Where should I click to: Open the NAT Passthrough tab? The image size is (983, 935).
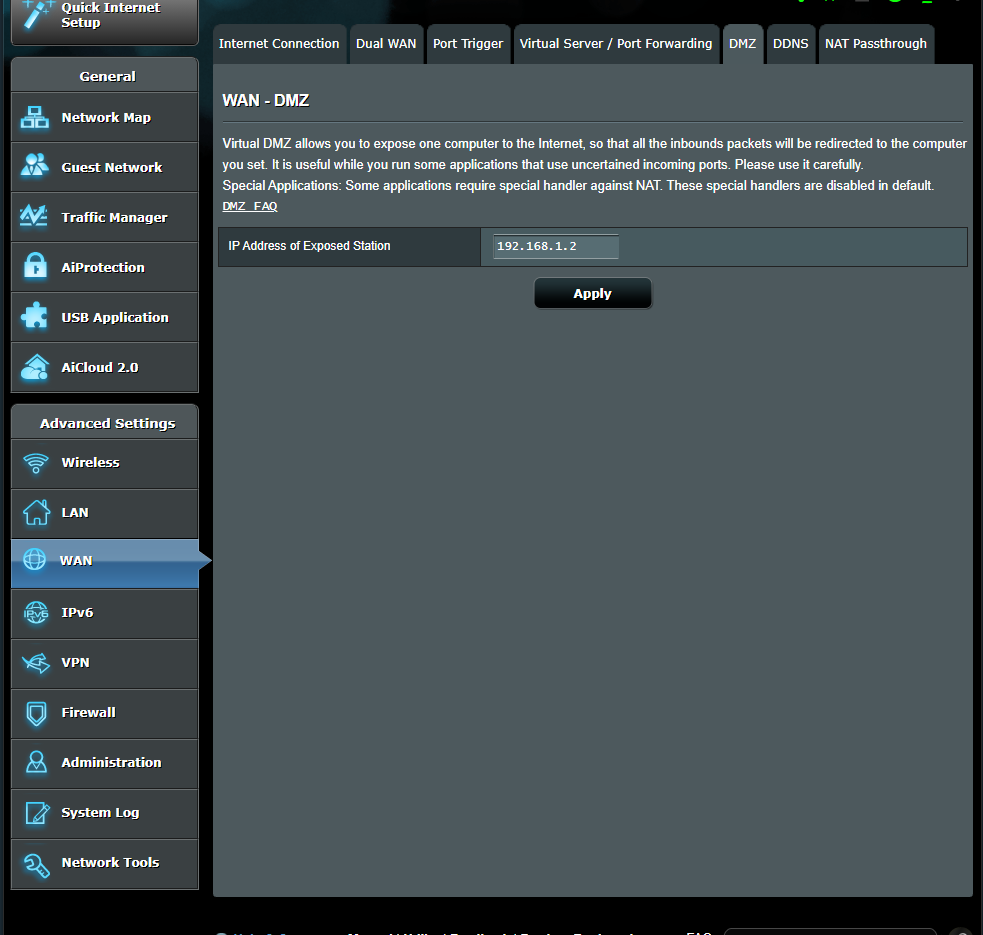coord(876,44)
